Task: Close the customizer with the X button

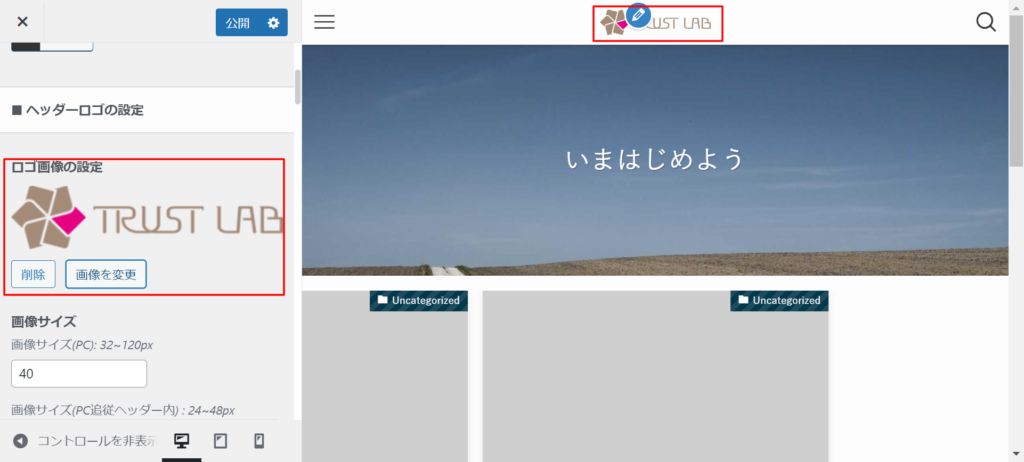Action: (x=22, y=22)
